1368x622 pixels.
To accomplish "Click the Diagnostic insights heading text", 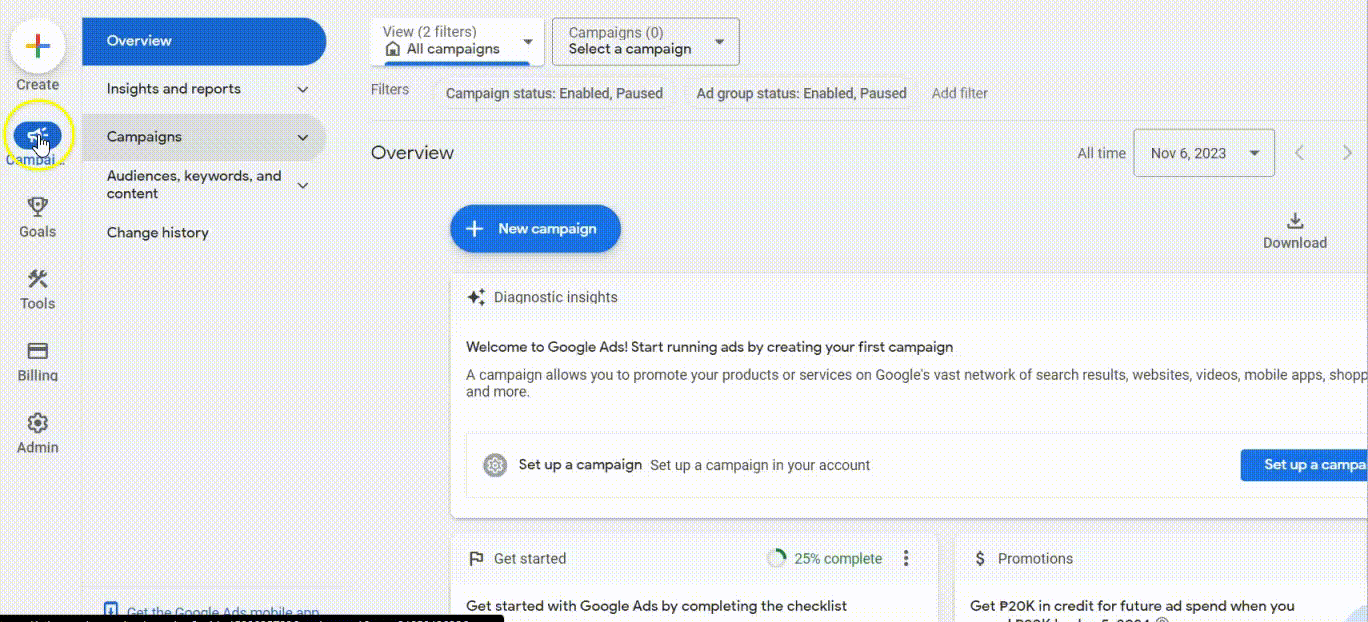I will 556,297.
